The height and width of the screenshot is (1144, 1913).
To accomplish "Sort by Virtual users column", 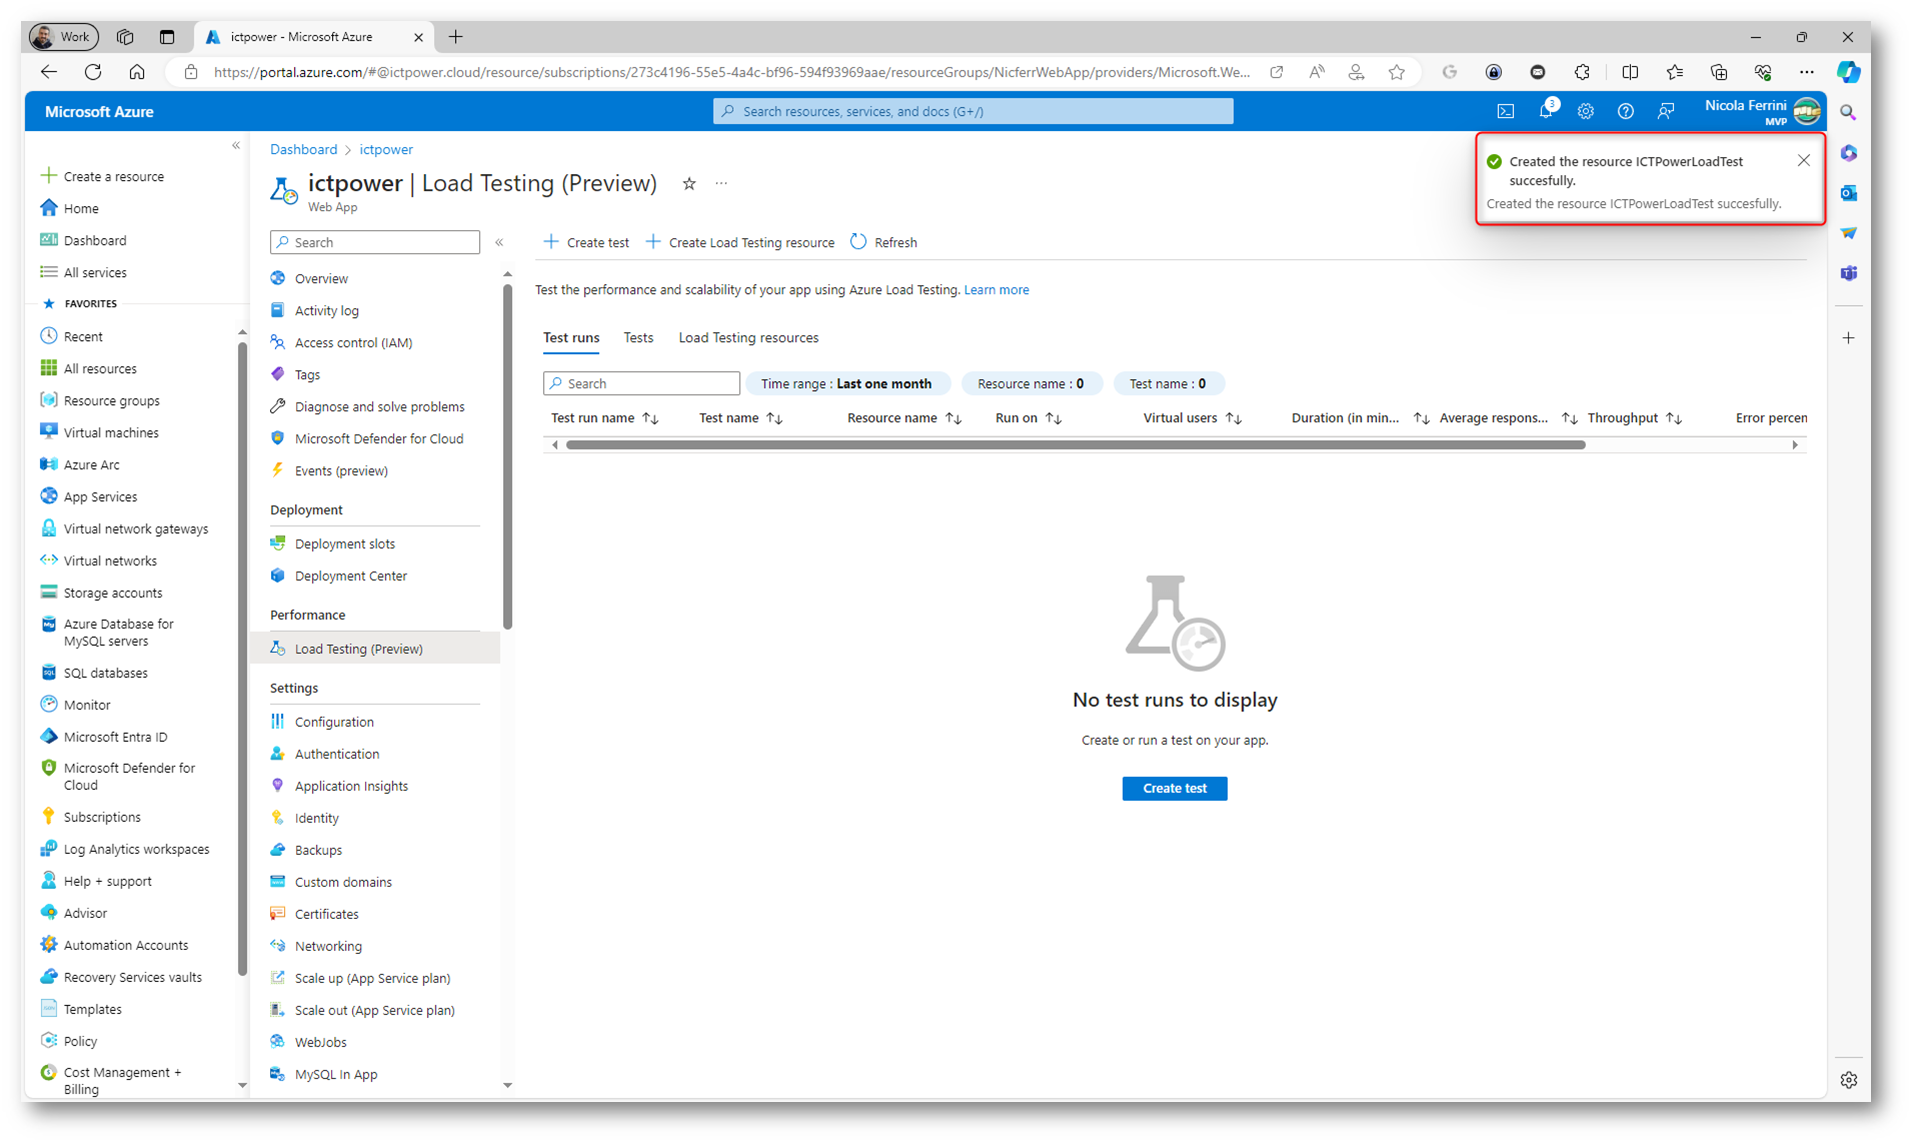I will pyautogui.click(x=1192, y=418).
